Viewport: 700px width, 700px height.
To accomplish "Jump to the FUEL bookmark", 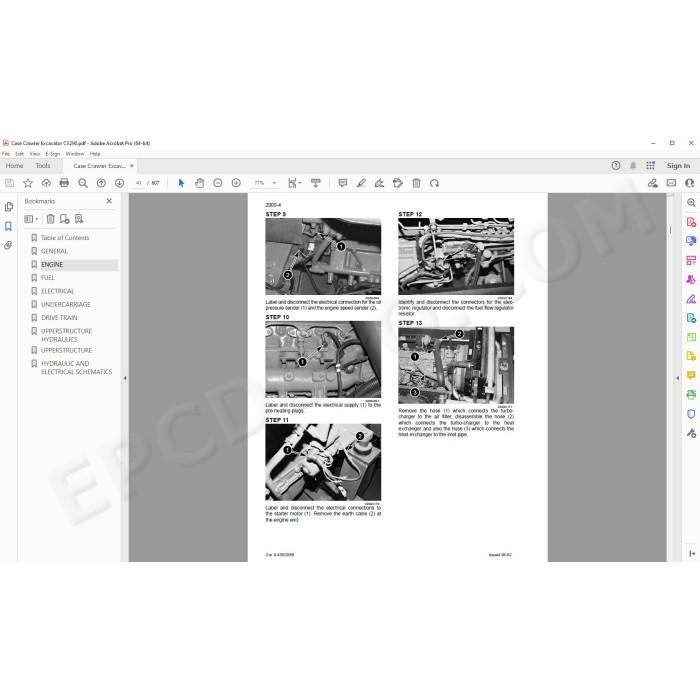I will click(x=47, y=278).
